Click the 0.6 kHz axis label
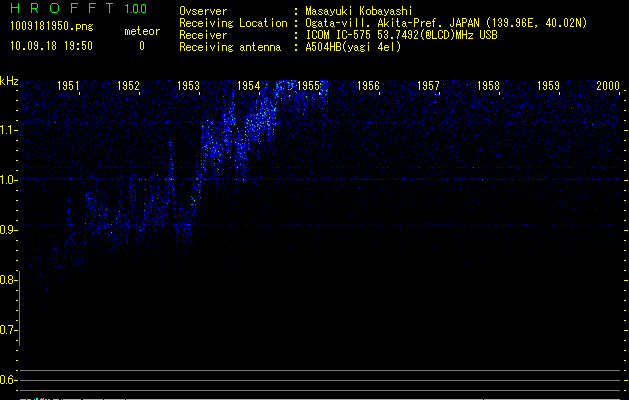This screenshot has width=629, height=400. (x=8, y=380)
